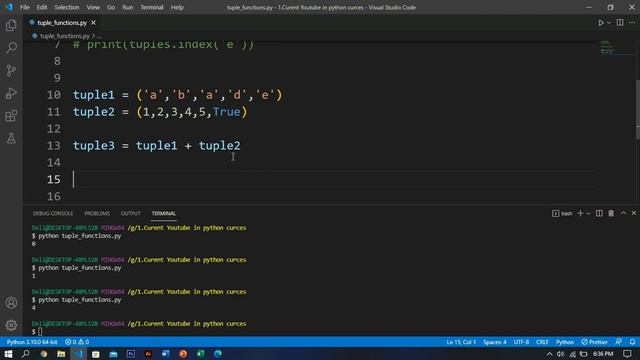
Task: Close the tuple_functions.py tab
Action: (x=93, y=23)
